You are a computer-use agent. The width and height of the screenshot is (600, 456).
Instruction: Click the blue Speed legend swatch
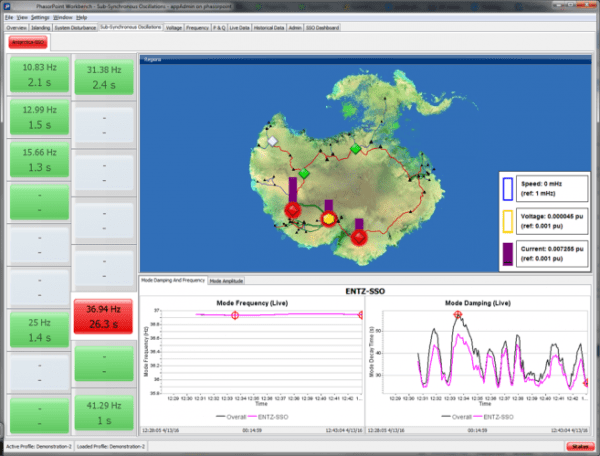pyautogui.click(x=507, y=189)
